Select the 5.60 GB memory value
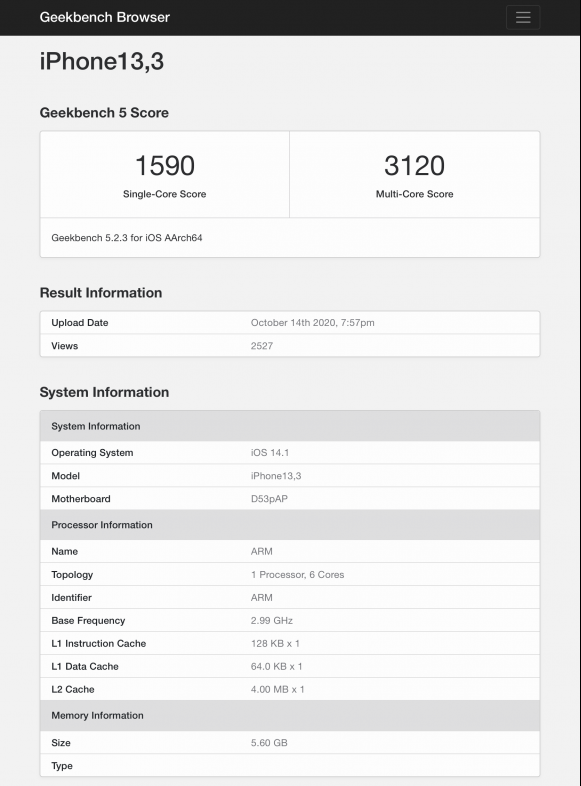 (x=269, y=743)
